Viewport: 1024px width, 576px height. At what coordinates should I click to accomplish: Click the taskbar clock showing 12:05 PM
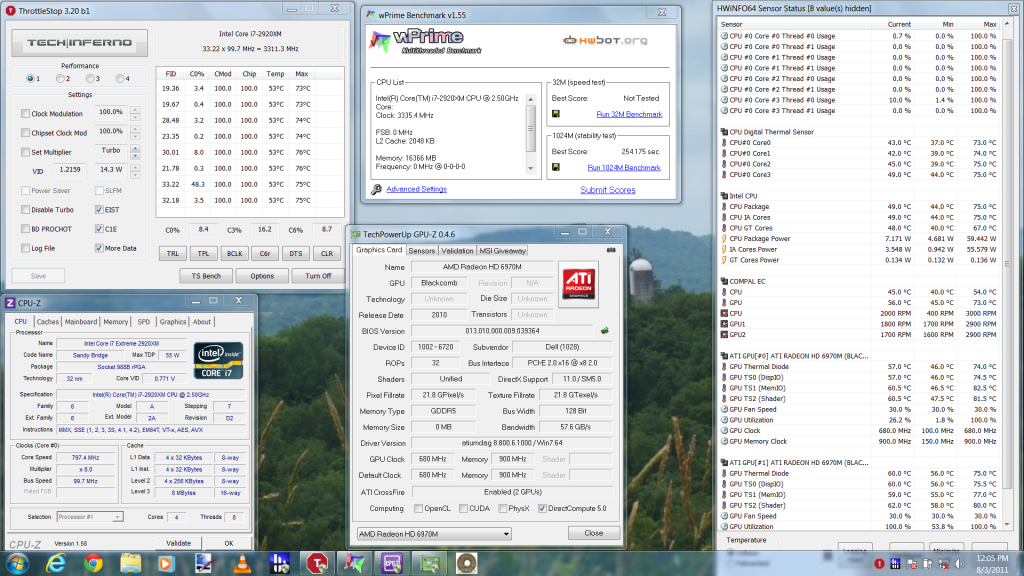[x=992, y=564]
